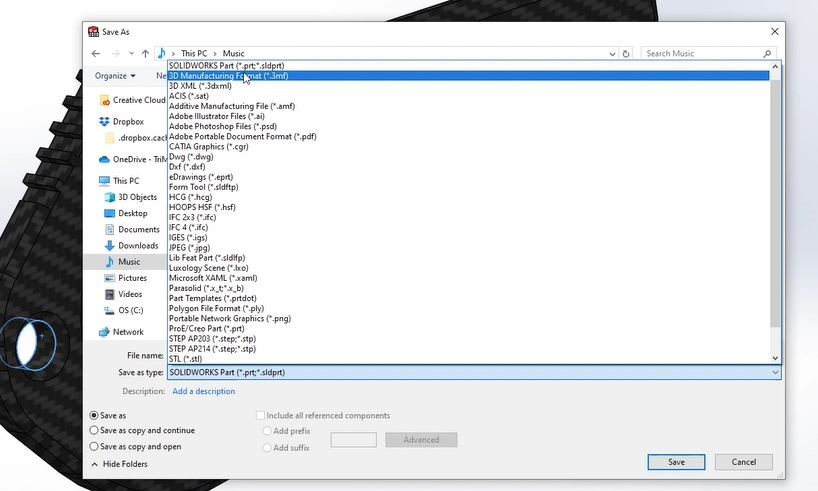Click the Add a description link
The width and height of the screenshot is (818, 491).
tap(203, 391)
